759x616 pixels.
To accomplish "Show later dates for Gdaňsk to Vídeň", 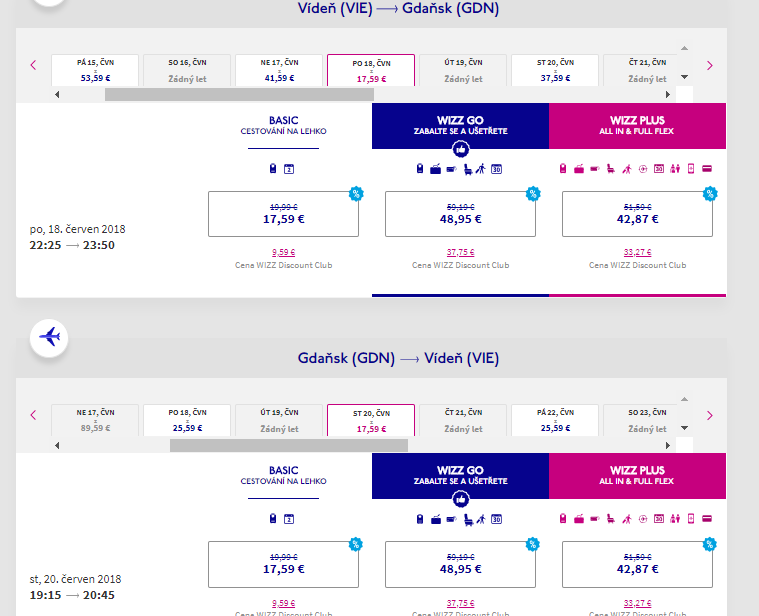I will point(710,415).
